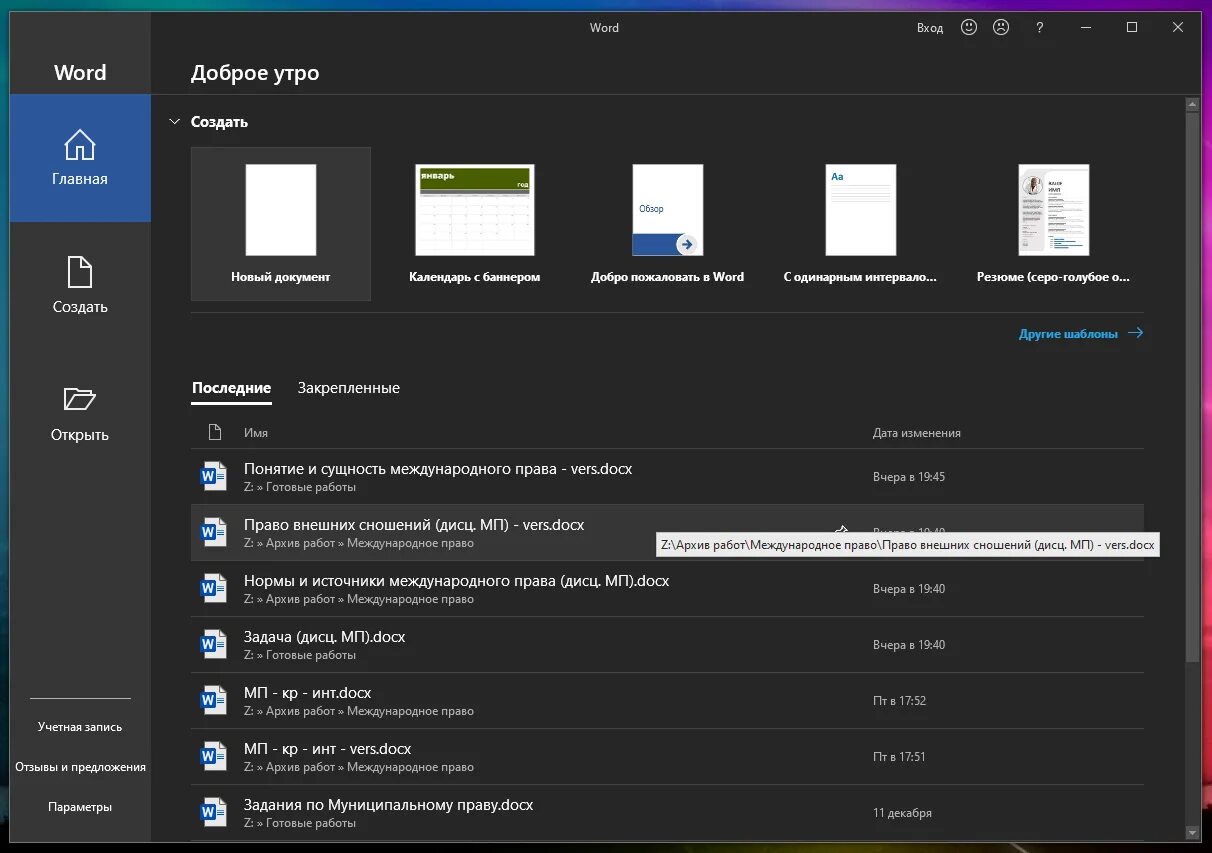Create a Новый документ blank document
This screenshot has height=853, width=1212.
tap(281, 224)
